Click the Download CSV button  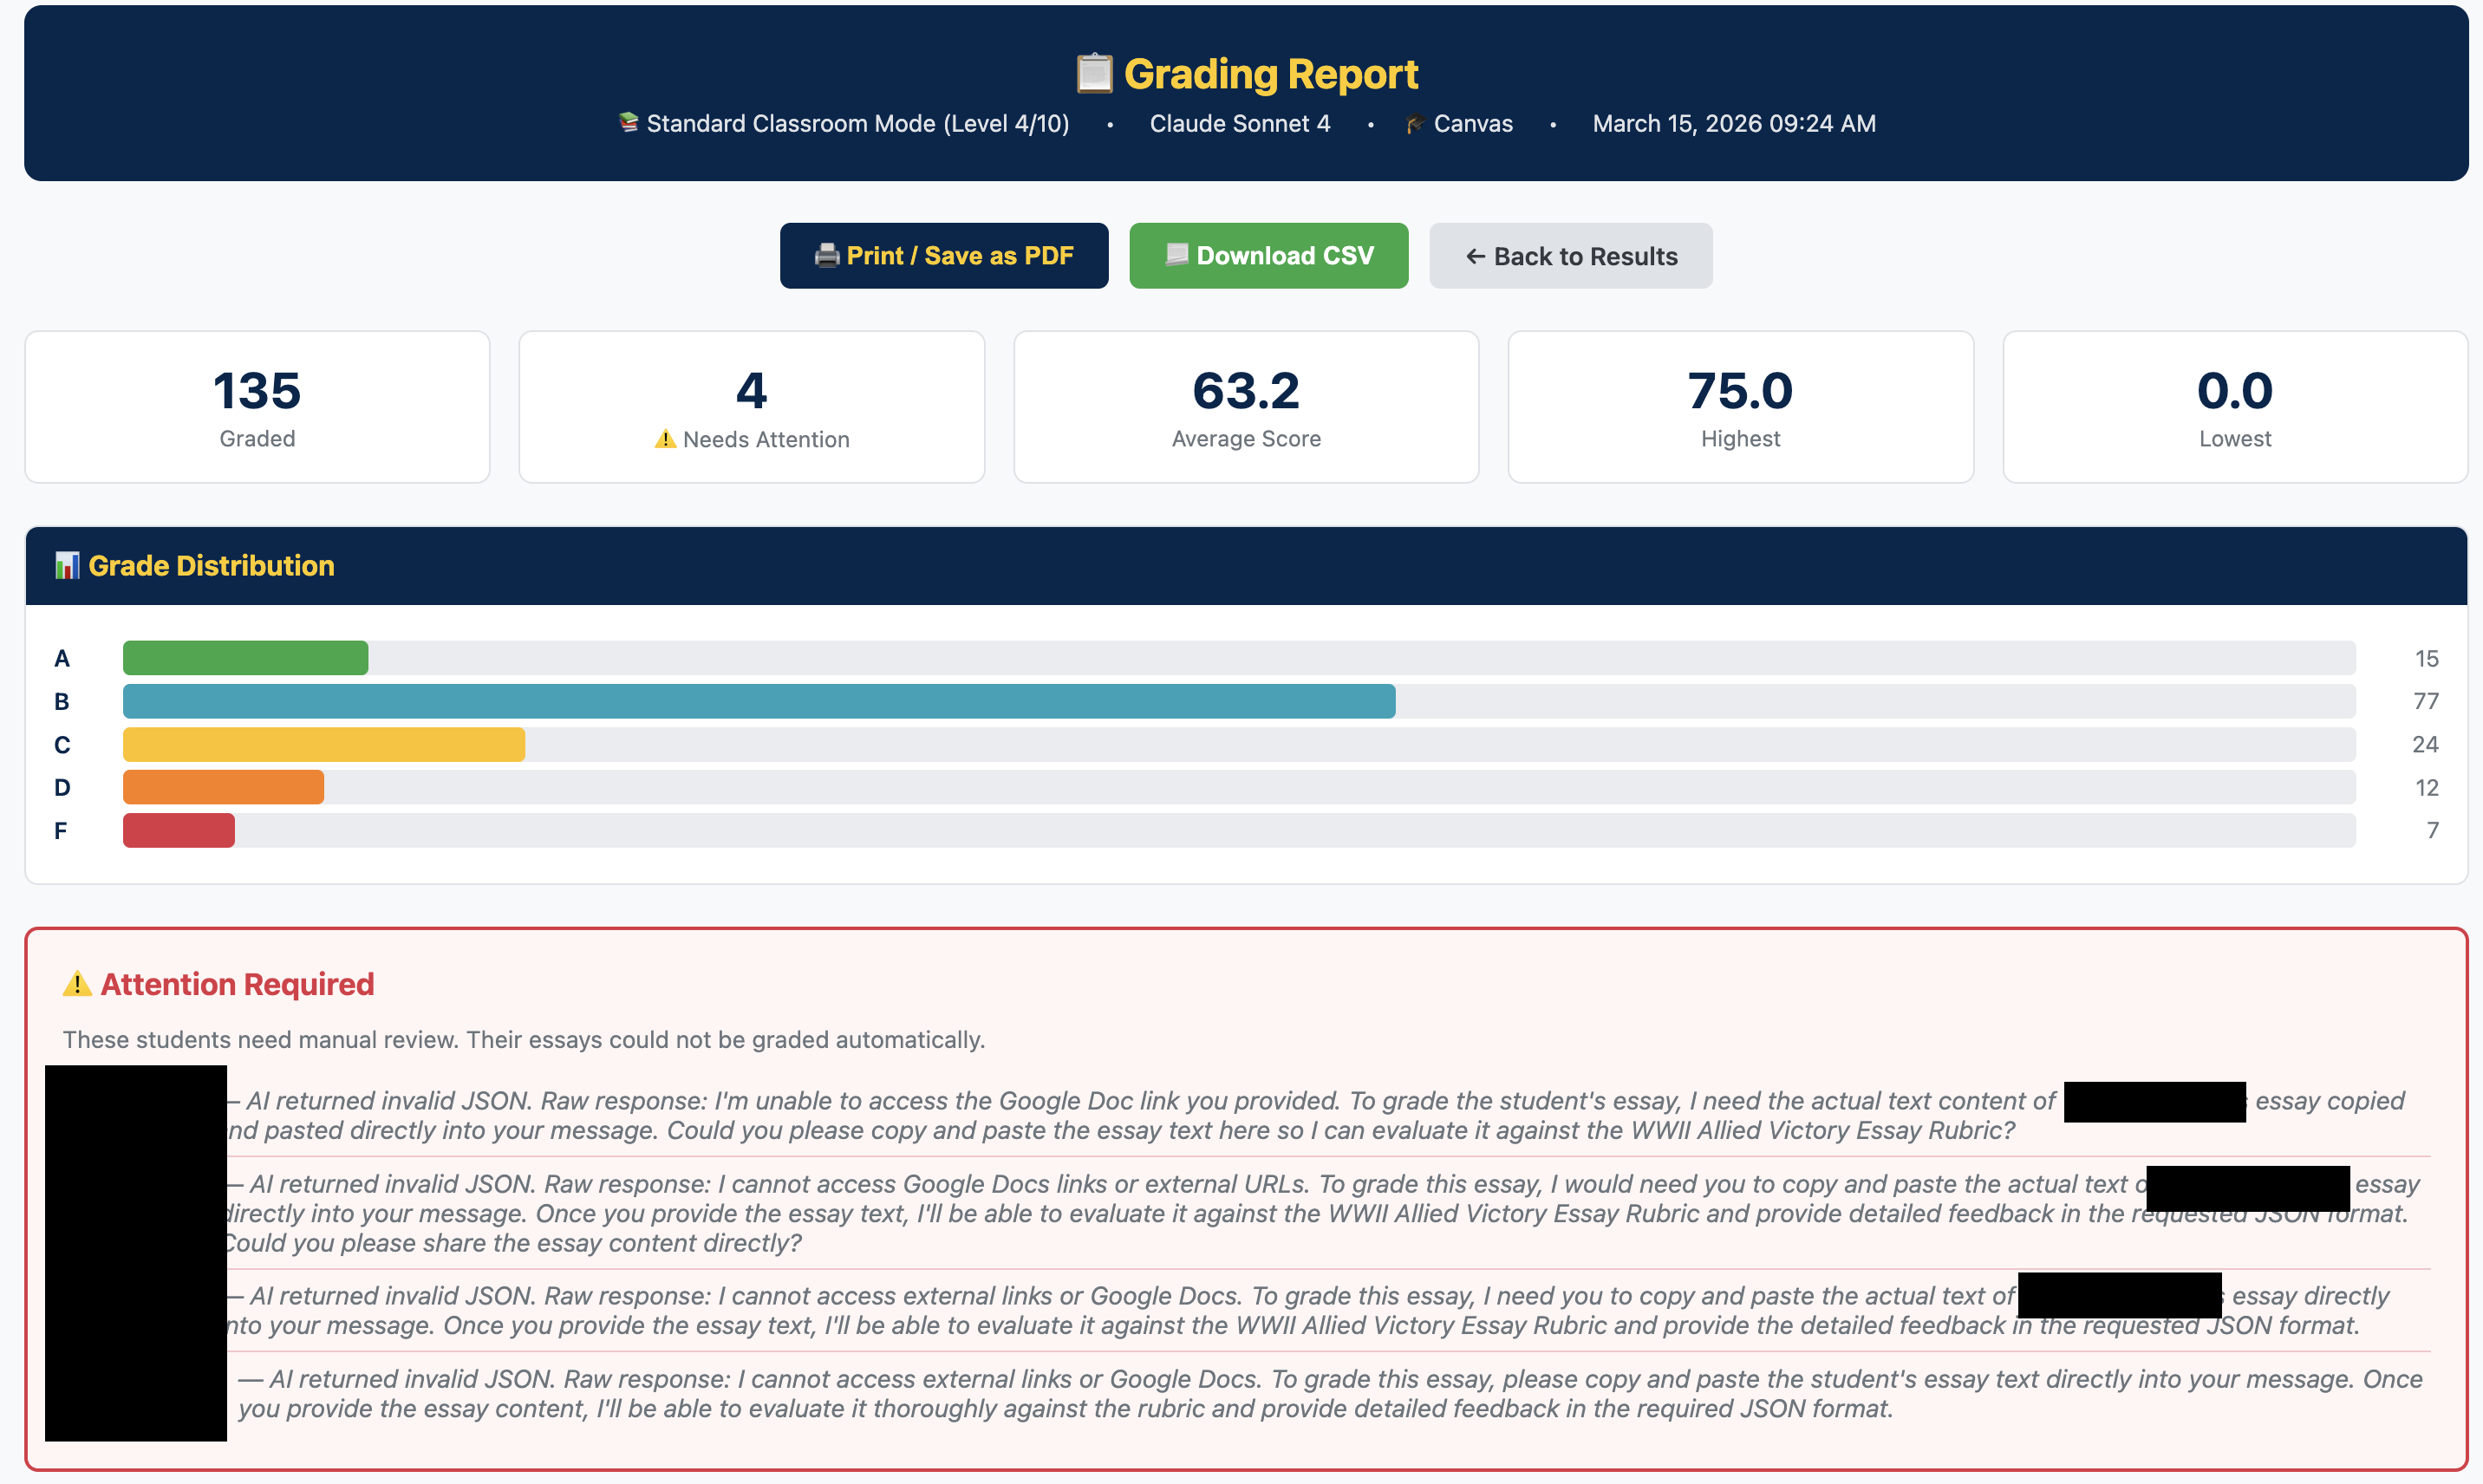click(1268, 256)
